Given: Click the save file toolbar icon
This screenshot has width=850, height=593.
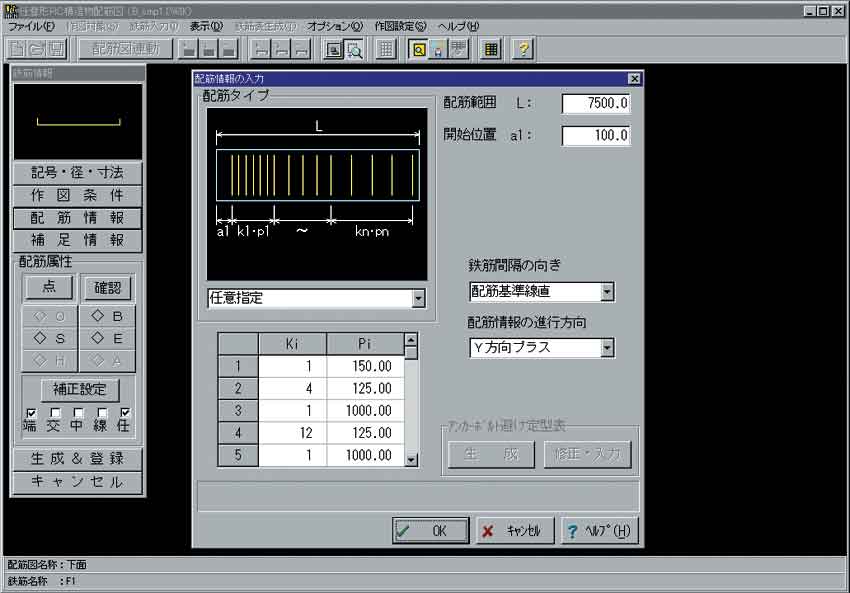Looking at the screenshot, I should click(56, 49).
